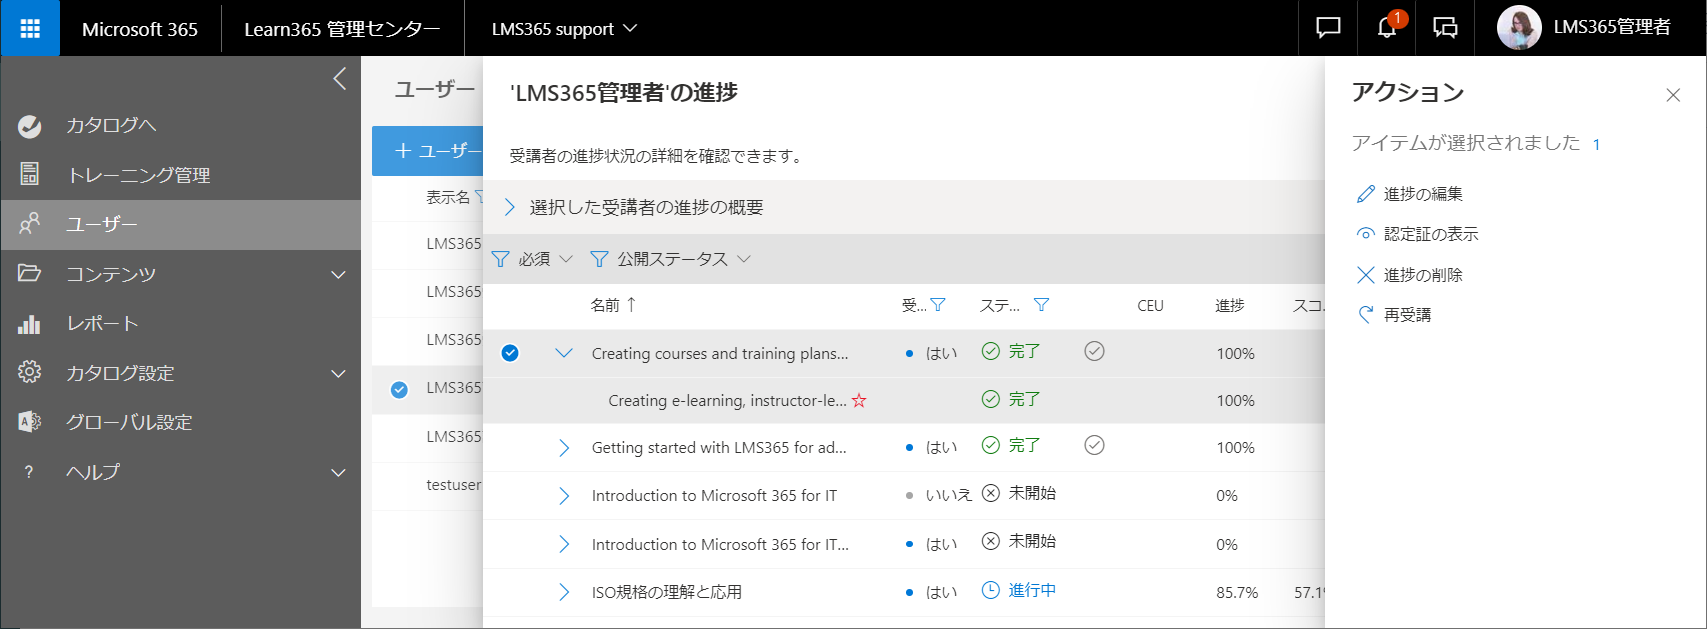Click 完了 status icon of Getting started row
This screenshot has height=629, width=1707.
[x=991, y=445]
